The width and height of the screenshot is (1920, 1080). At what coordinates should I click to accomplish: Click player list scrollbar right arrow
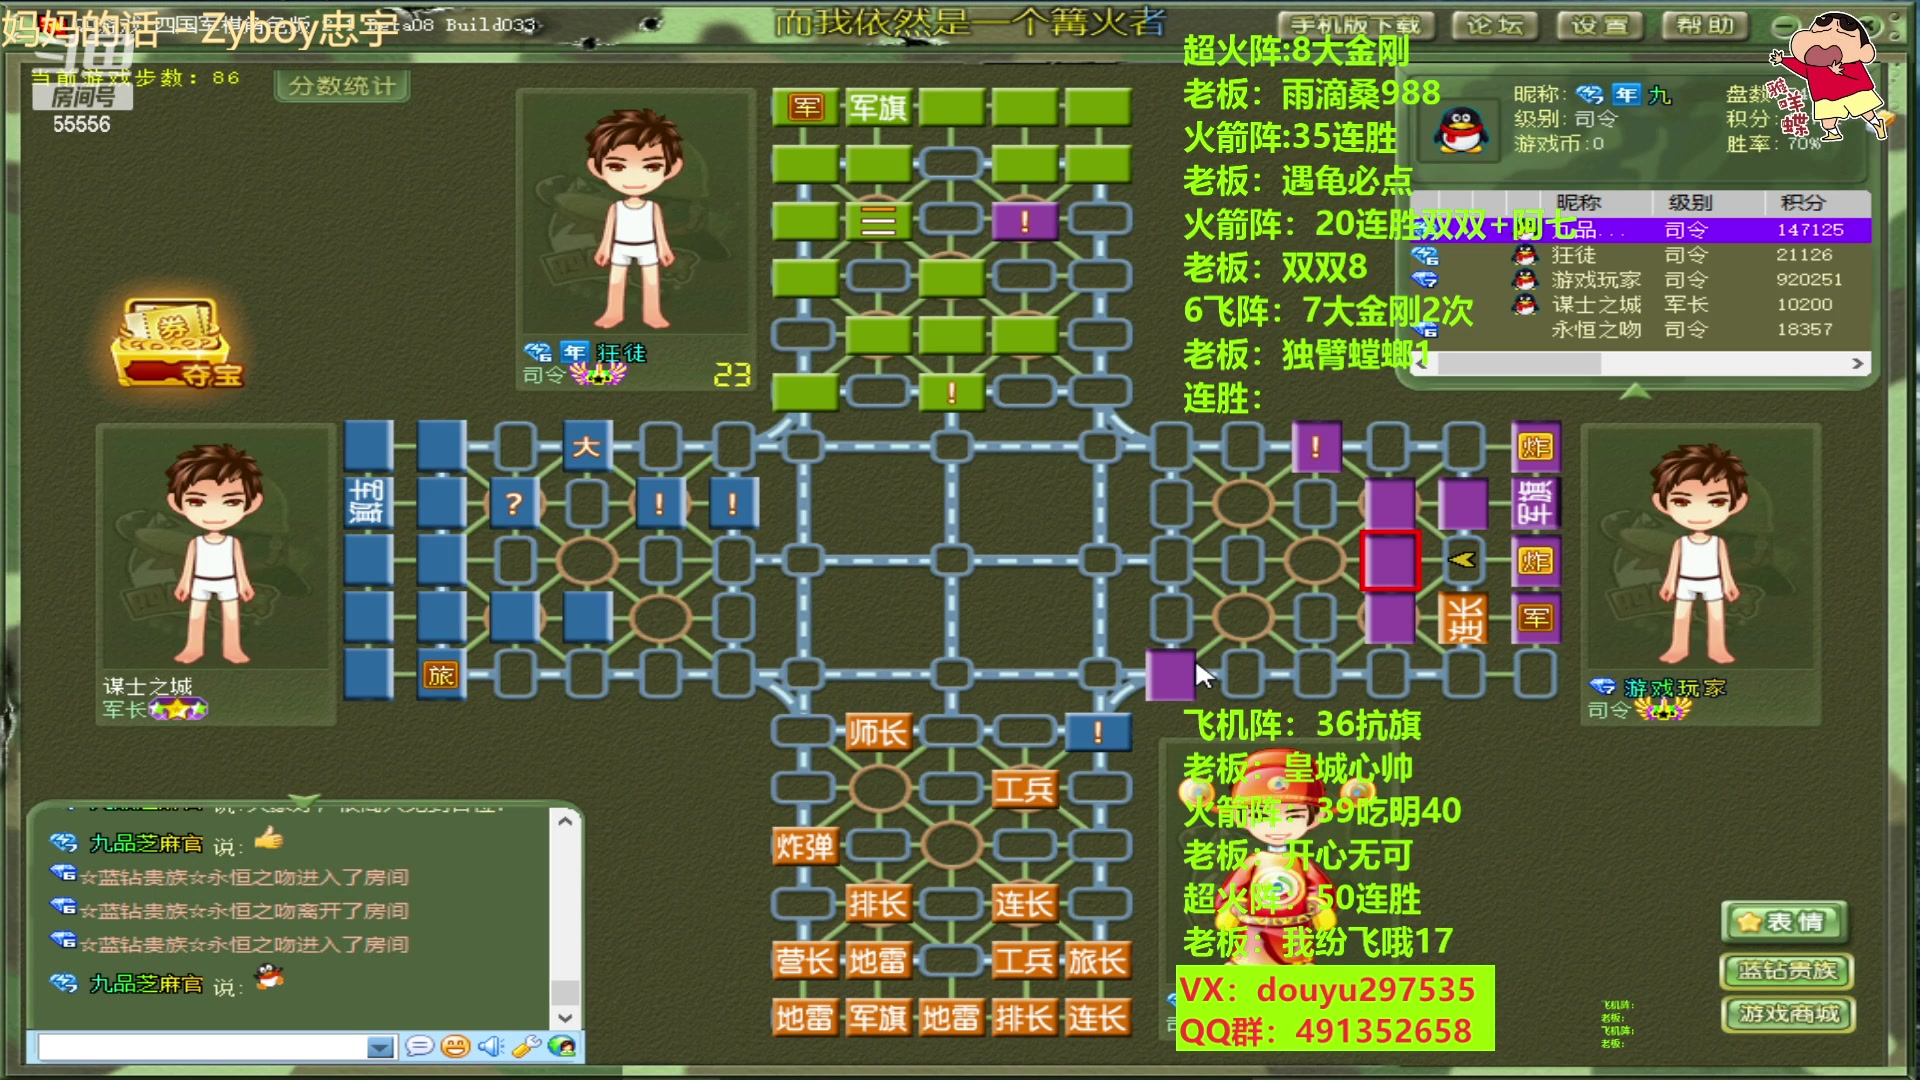click(x=1857, y=364)
